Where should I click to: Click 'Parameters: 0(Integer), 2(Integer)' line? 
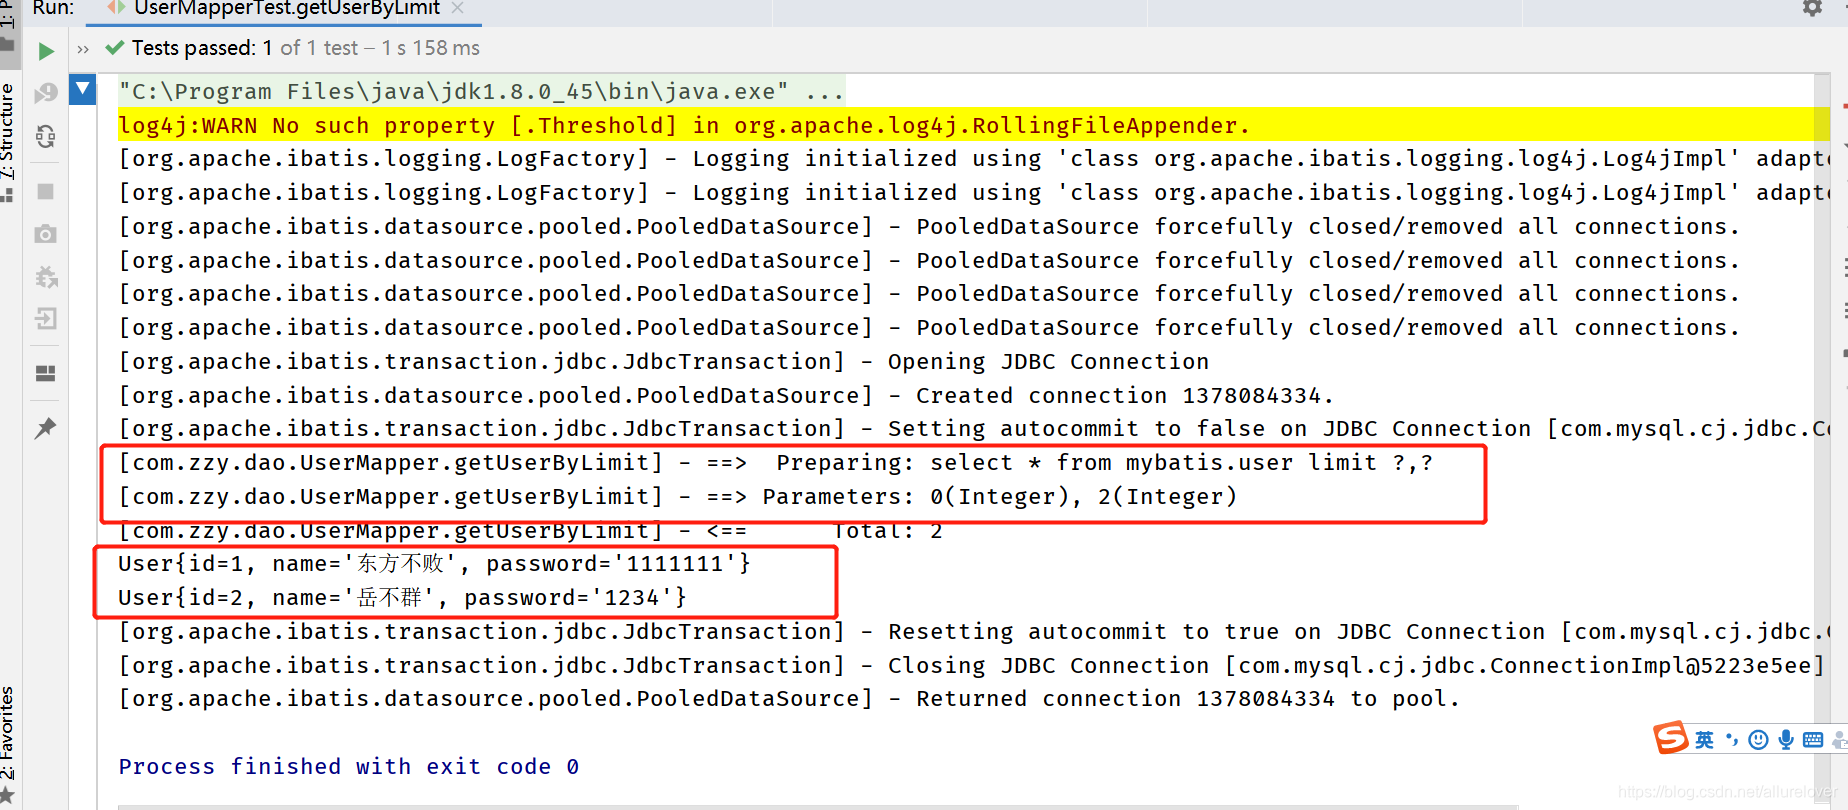678,496
